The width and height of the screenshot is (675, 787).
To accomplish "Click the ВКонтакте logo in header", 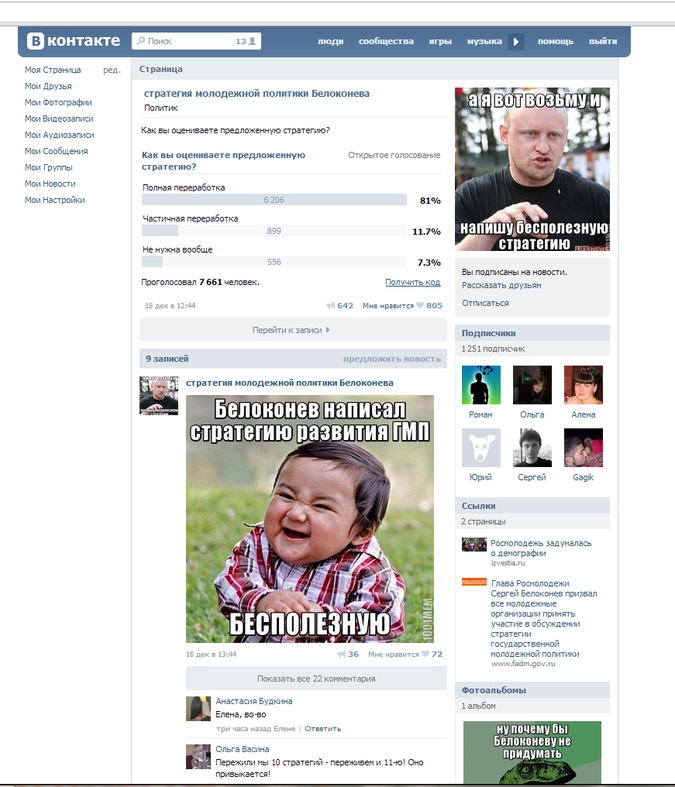I will (74, 41).
